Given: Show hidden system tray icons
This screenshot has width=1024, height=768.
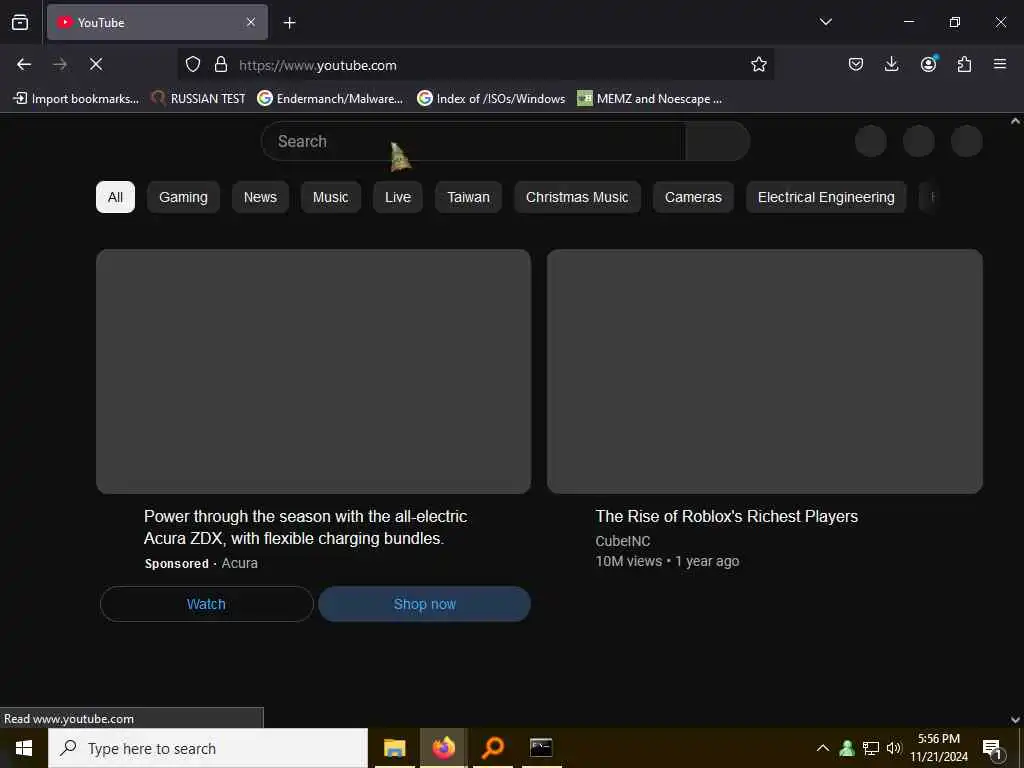Looking at the screenshot, I should (x=823, y=748).
